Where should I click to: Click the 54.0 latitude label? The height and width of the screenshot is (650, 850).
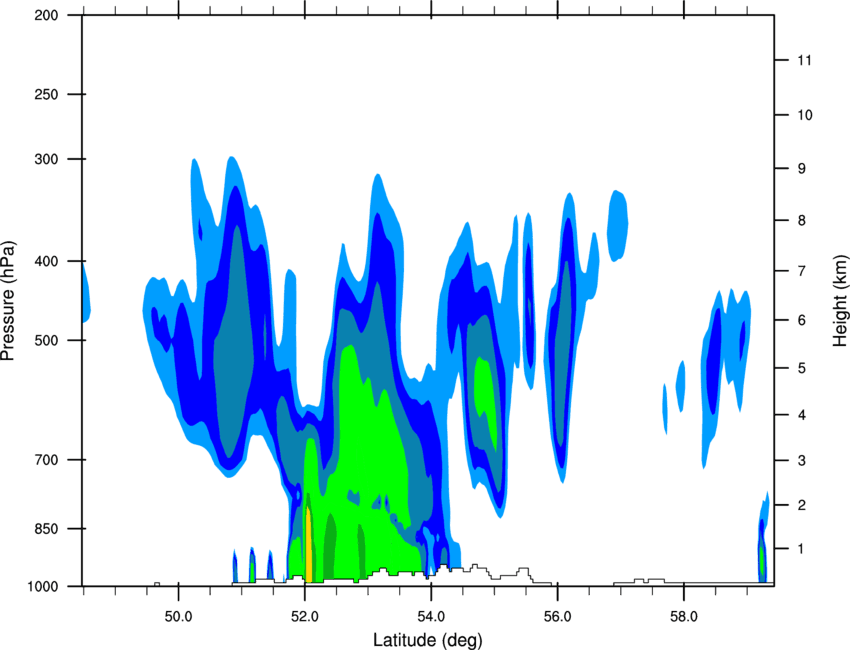pyautogui.click(x=431, y=617)
